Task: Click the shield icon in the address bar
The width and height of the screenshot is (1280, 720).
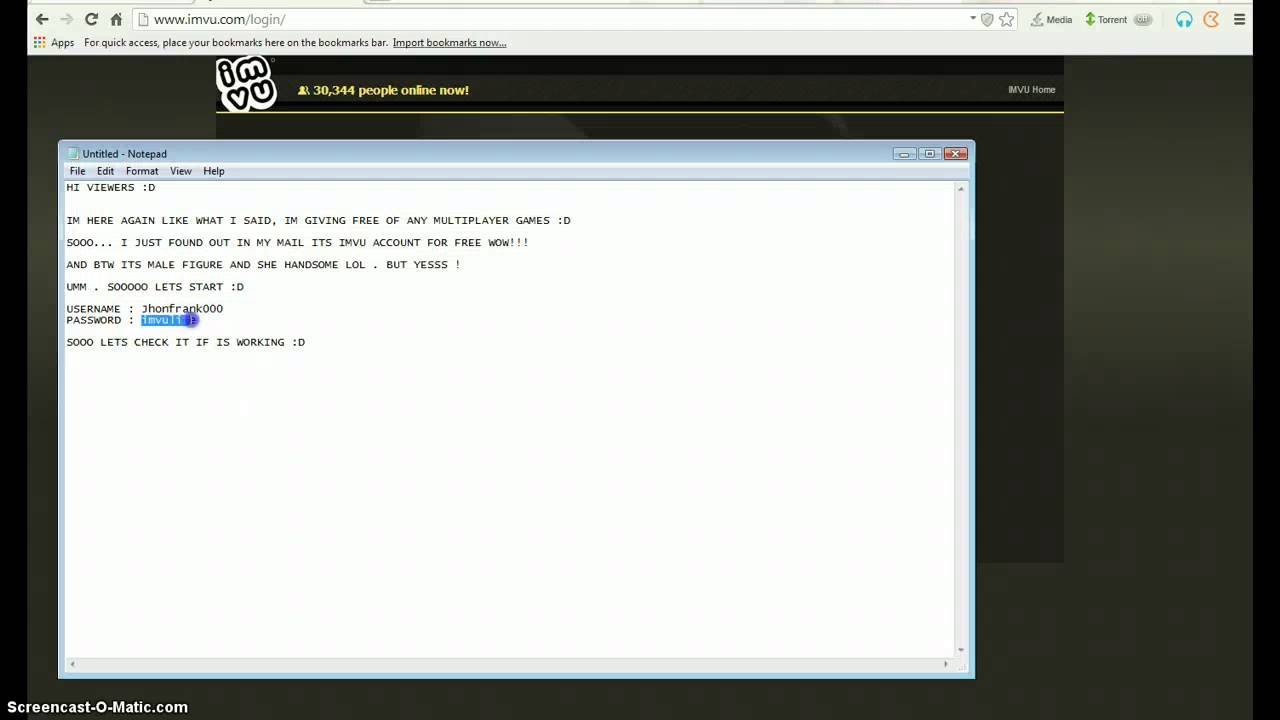Action: pos(987,19)
